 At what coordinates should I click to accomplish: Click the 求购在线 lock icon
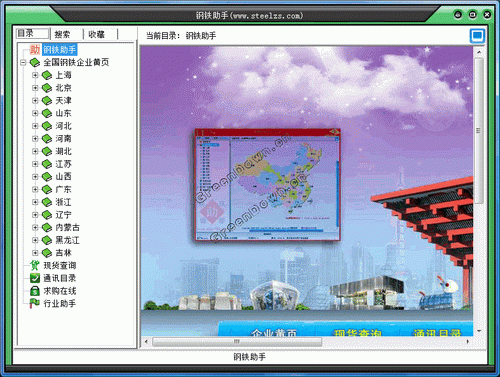[x=35, y=291]
